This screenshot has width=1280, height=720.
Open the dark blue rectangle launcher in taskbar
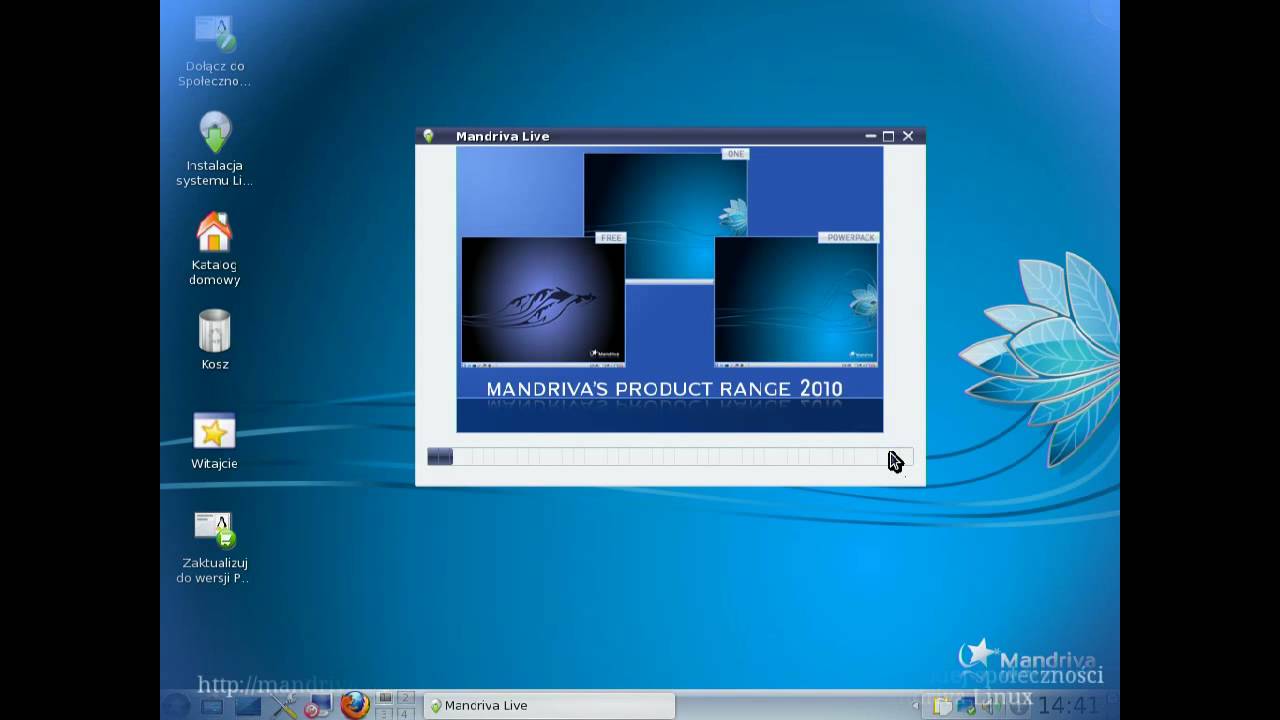pyautogui.click(x=248, y=706)
